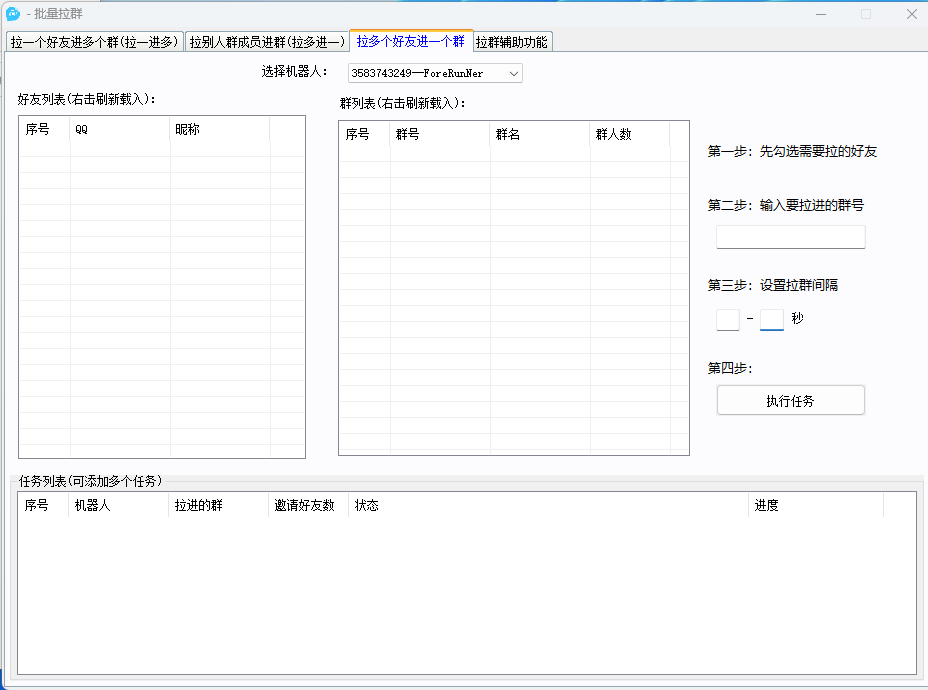
Task: Click the 进度 column header
Action: tap(815, 506)
